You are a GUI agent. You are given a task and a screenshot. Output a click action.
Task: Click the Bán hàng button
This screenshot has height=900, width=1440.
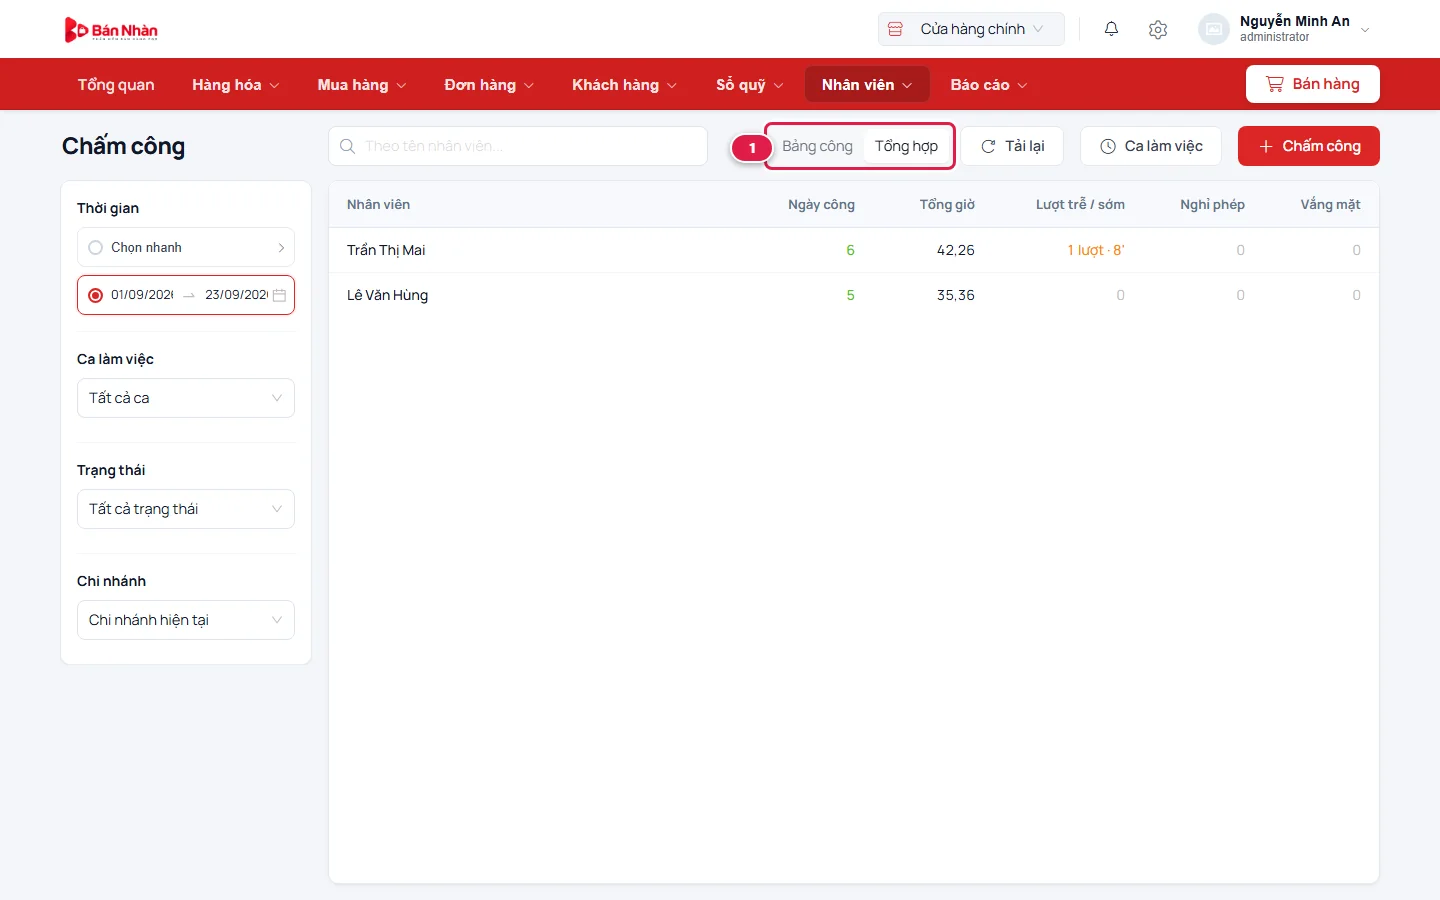coord(1313,84)
